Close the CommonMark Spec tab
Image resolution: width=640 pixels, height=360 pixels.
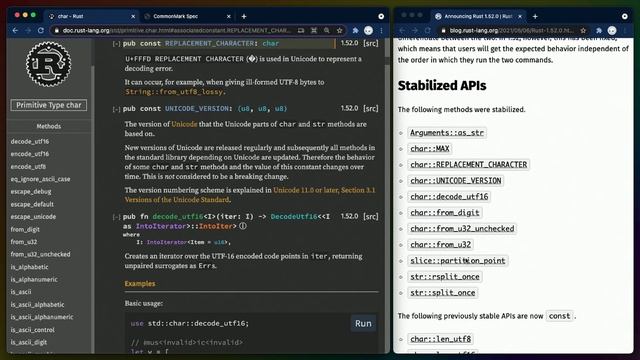pyautogui.click(x=229, y=16)
